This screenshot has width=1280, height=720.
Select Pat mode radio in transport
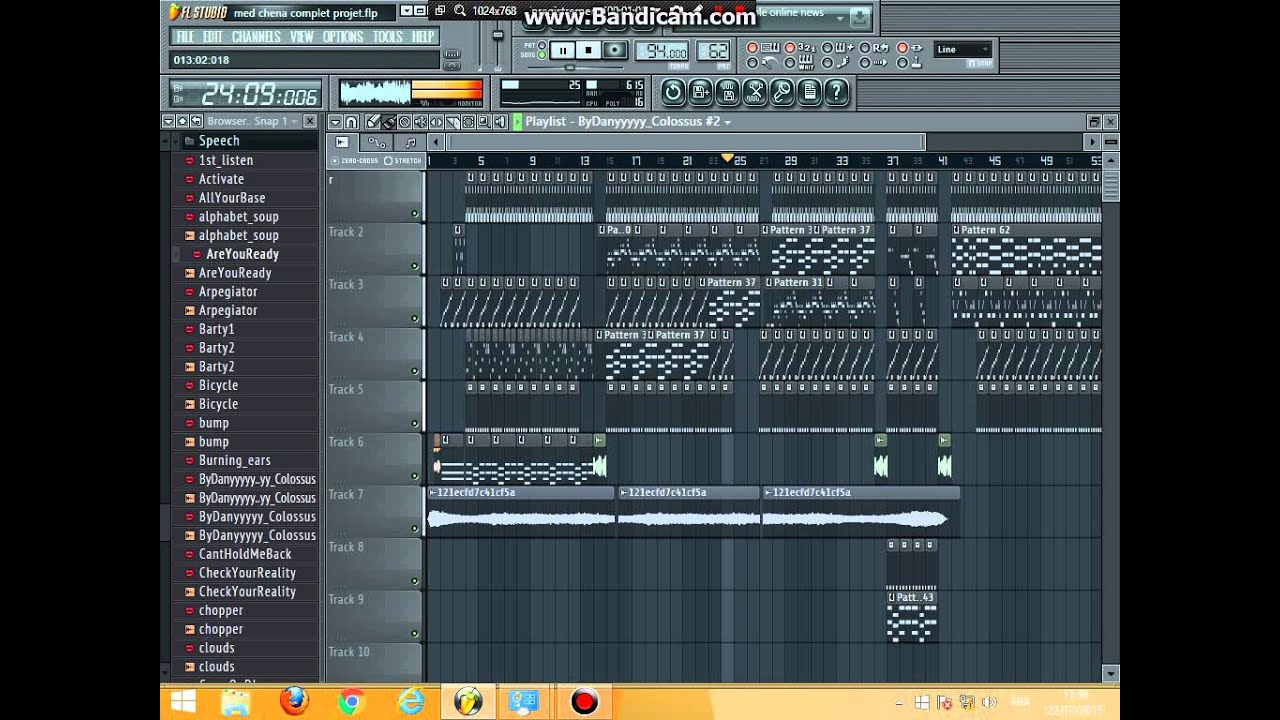[x=542, y=45]
